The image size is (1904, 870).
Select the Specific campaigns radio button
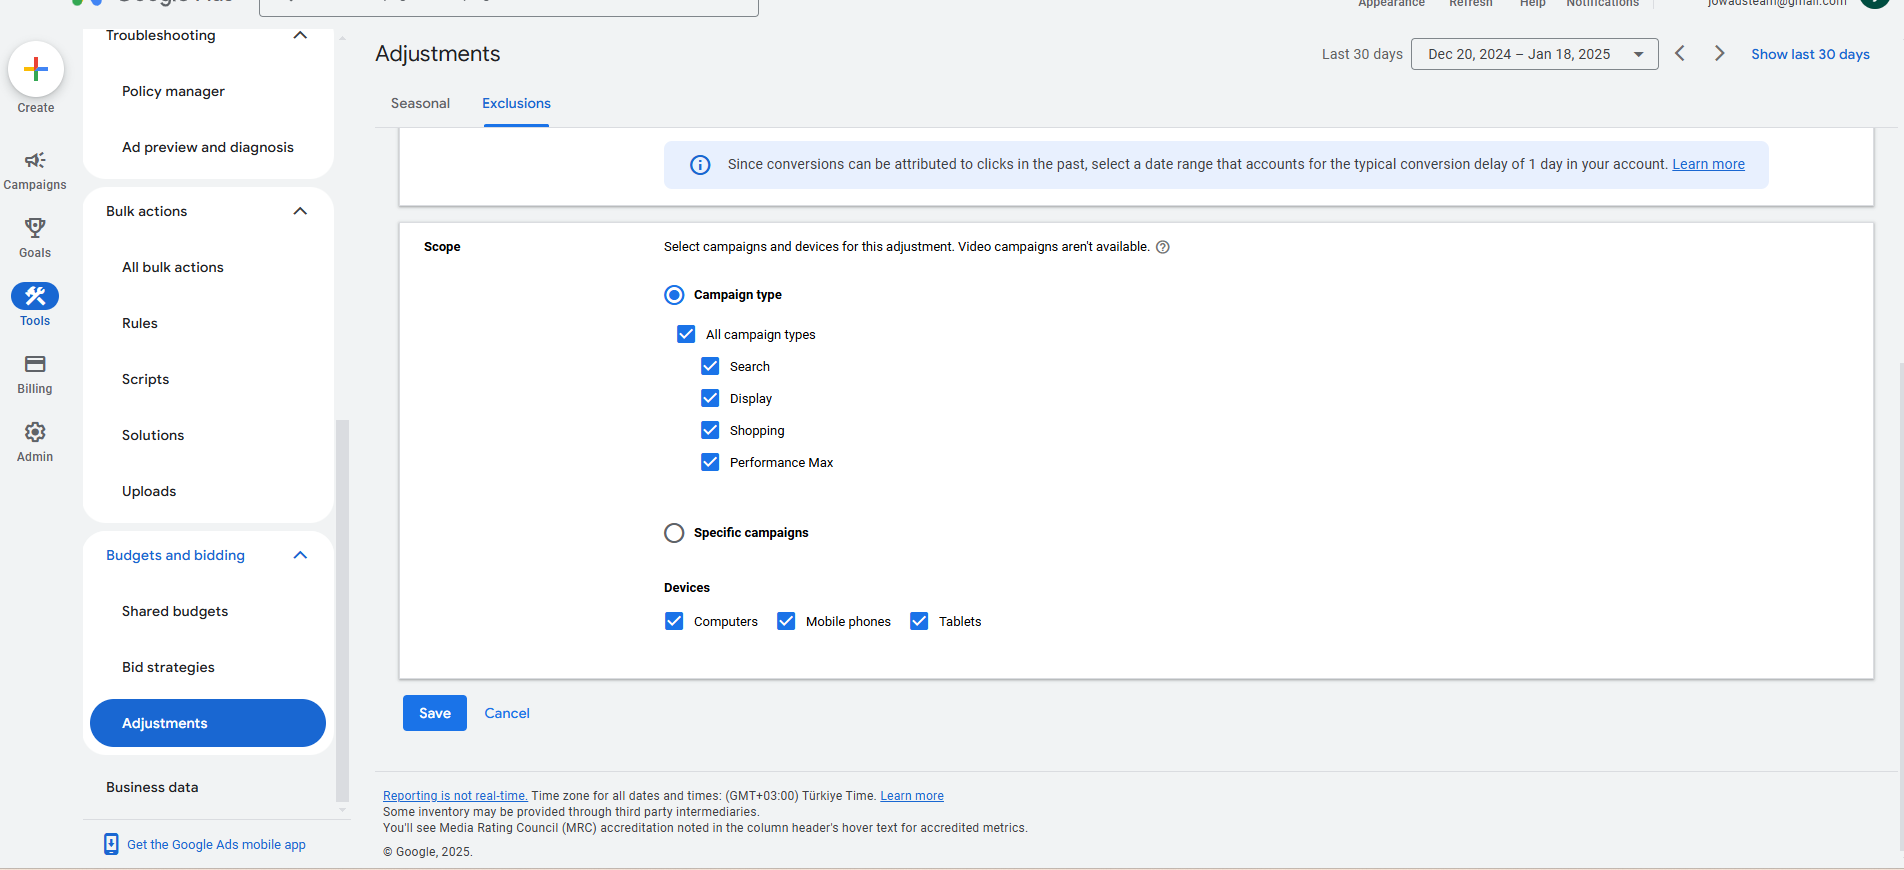674,533
